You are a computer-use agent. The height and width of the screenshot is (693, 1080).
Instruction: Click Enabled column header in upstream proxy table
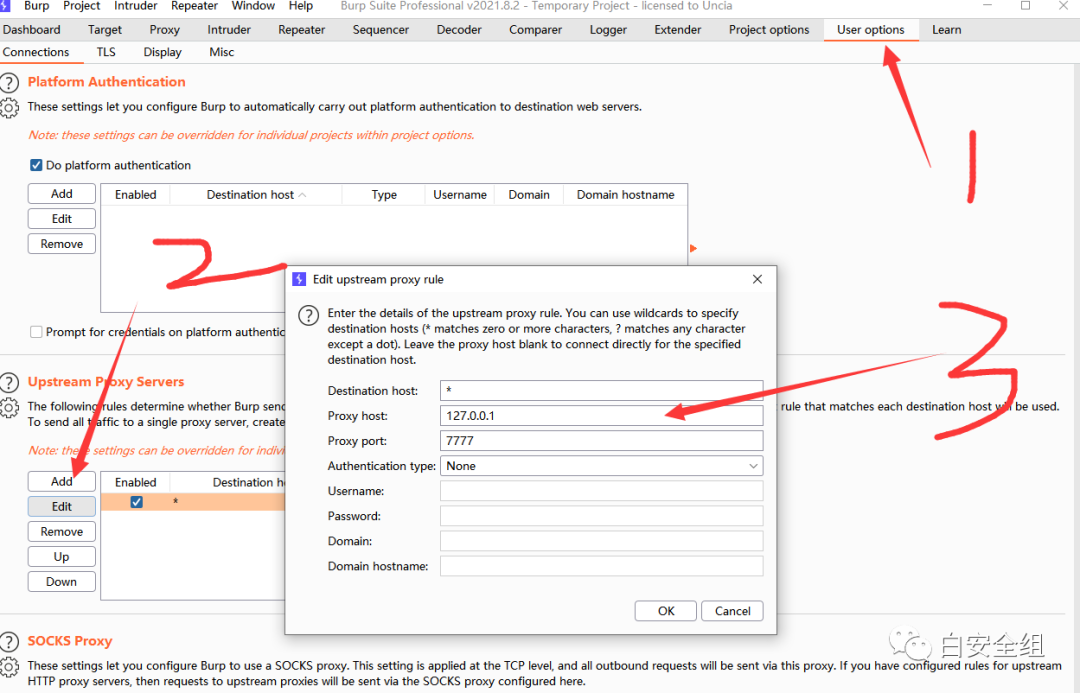coord(136,483)
